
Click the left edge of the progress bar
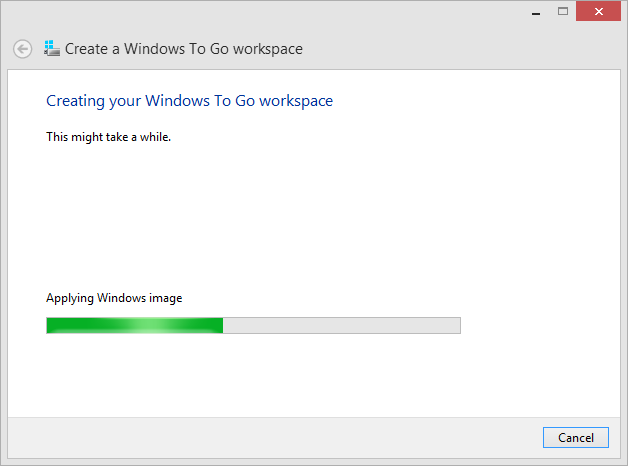(x=49, y=325)
